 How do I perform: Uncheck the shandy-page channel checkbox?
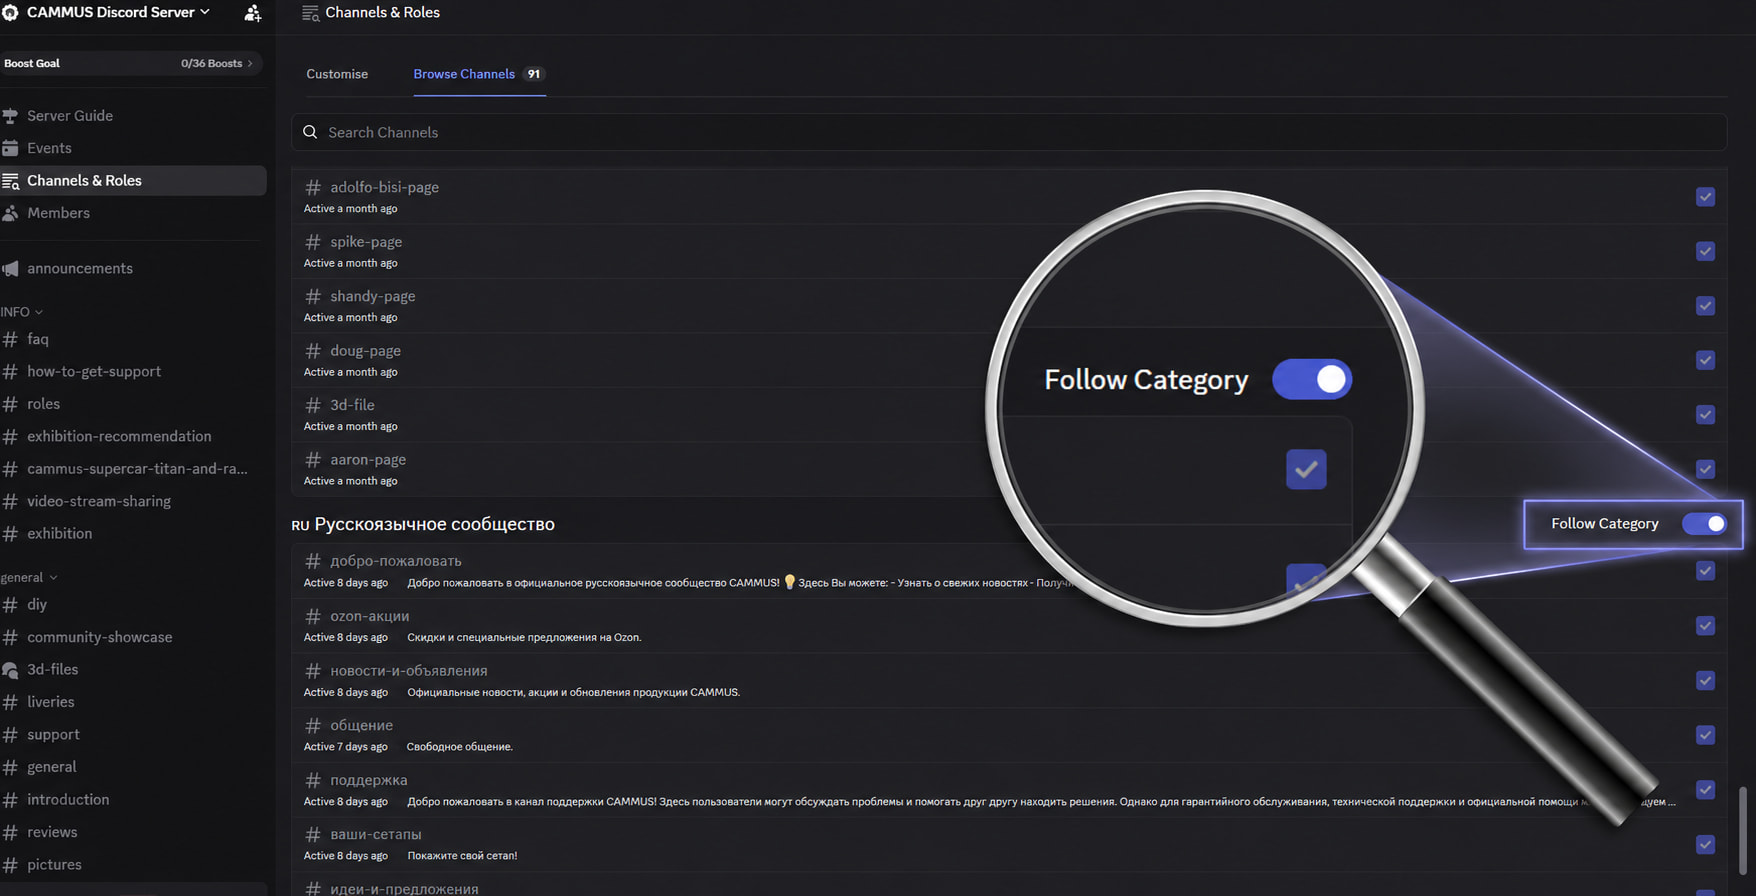(1705, 306)
